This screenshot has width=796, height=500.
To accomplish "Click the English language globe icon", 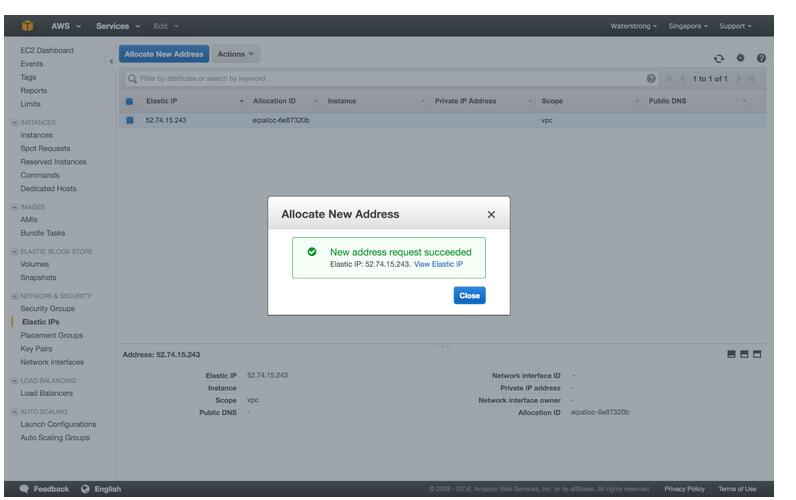I will click(x=85, y=489).
